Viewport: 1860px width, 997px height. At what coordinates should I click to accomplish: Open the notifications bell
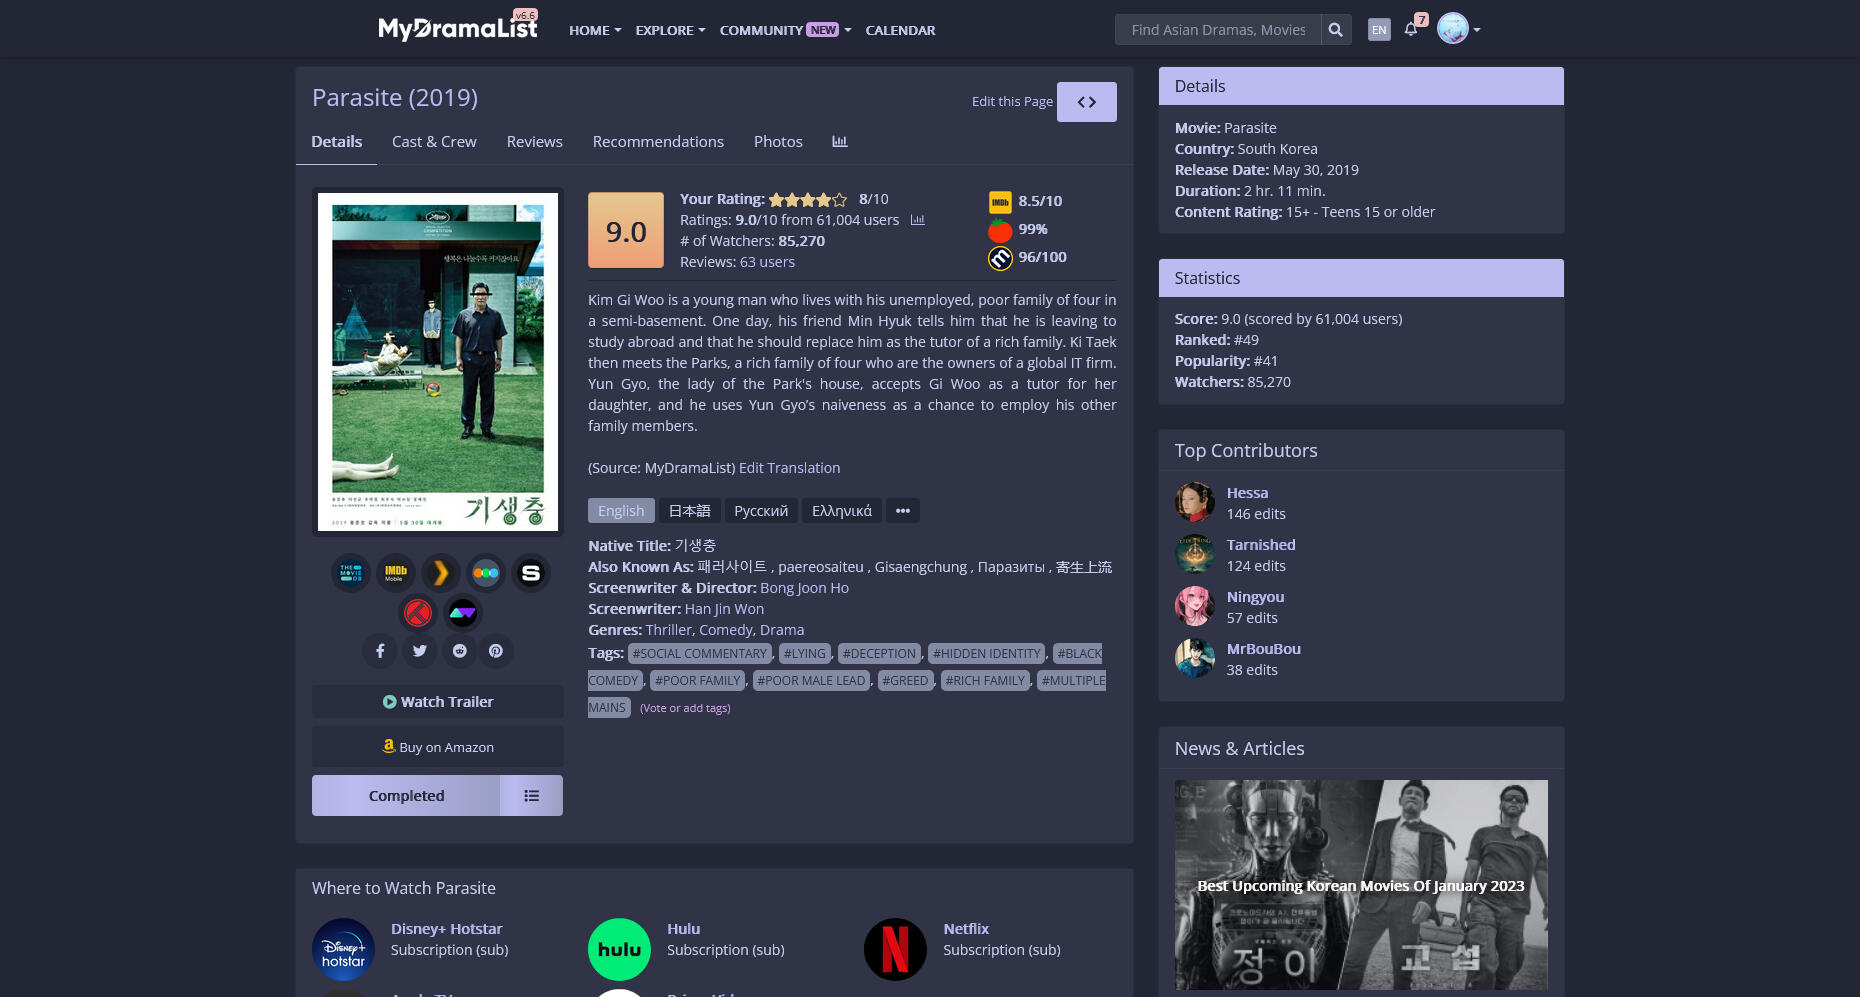1411,29
